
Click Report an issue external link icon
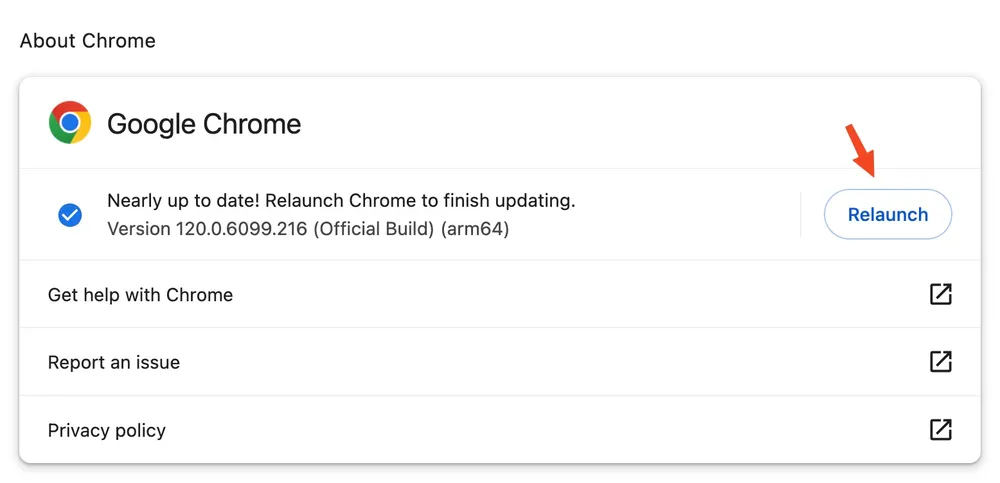coord(940,362)
